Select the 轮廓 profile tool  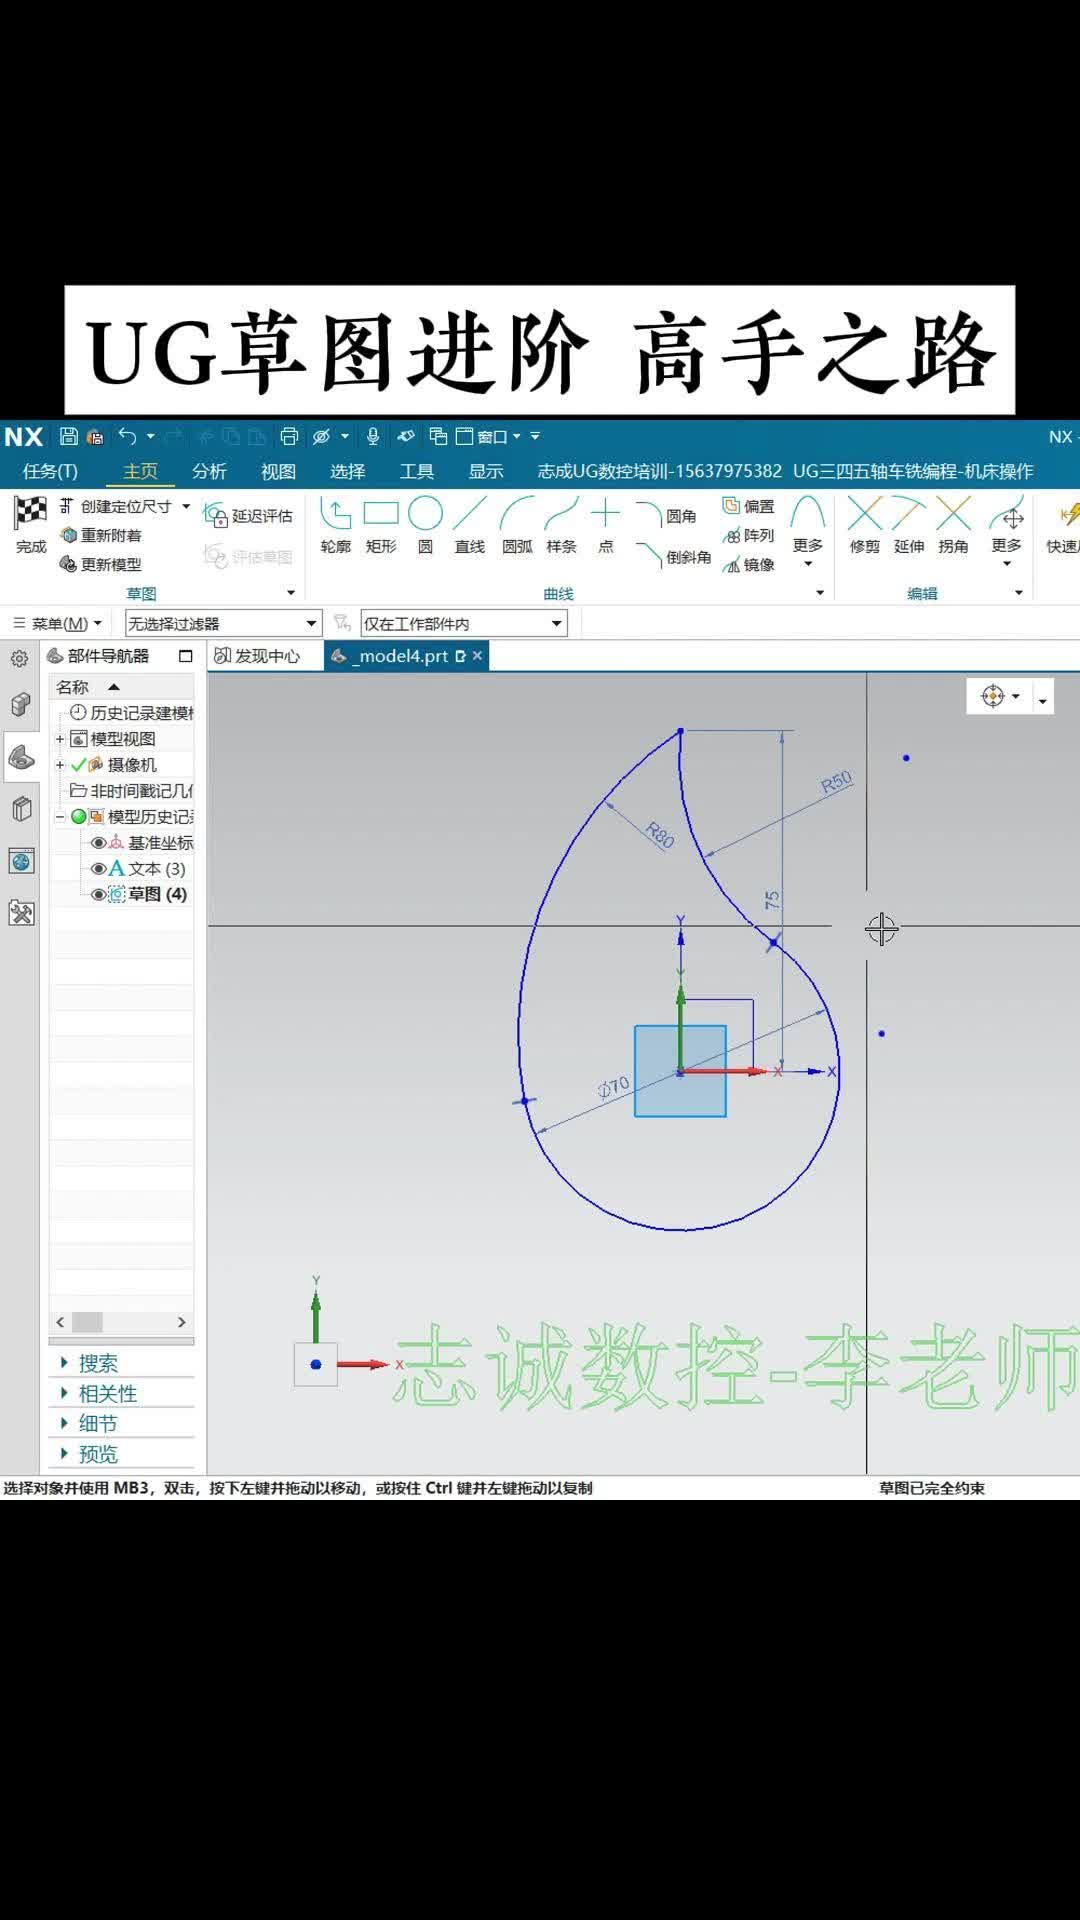point(335,525)
